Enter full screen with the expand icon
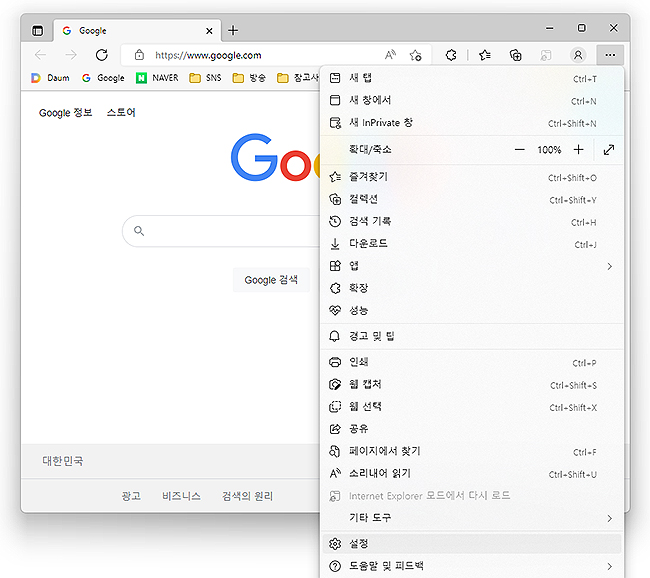Image resolution: width=650 pixels, height=578 pixels. pyautogui.click(x=609, y=150)
